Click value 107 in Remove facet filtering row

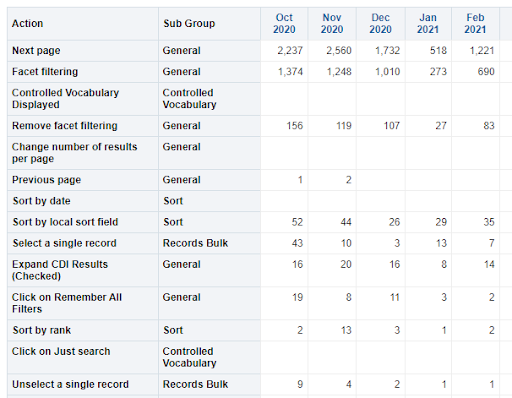pyautogui.click(x=391, y=126)
